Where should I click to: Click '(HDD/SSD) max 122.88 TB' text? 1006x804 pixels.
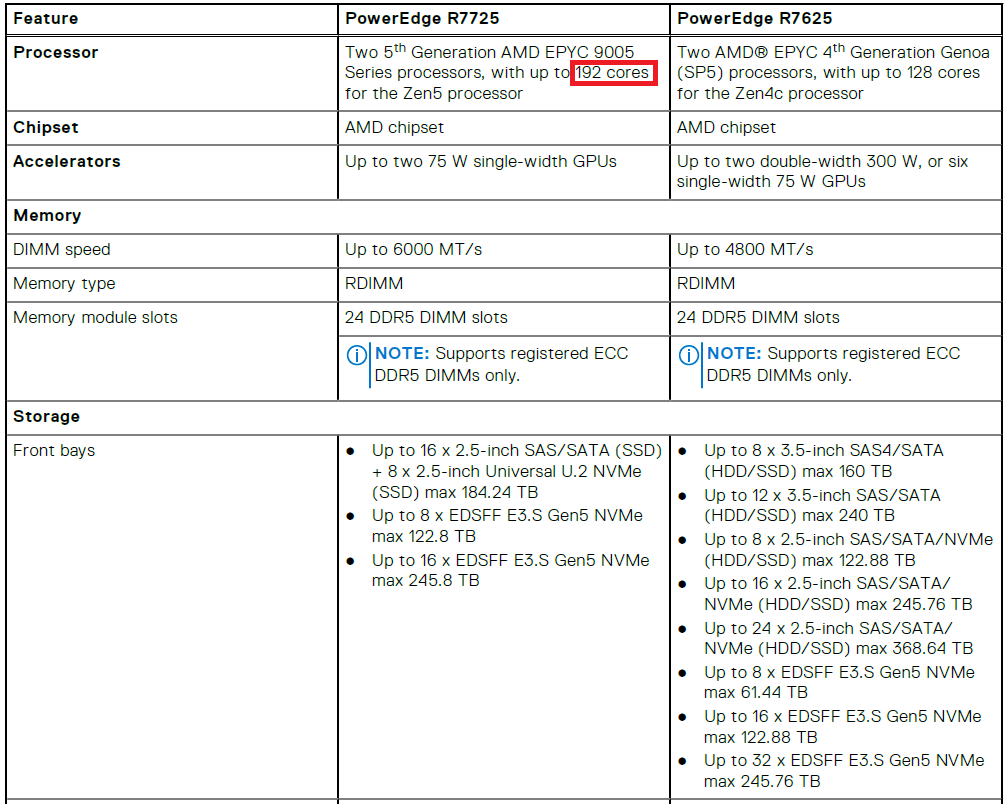pyautogui.click(x=810, y=561)
